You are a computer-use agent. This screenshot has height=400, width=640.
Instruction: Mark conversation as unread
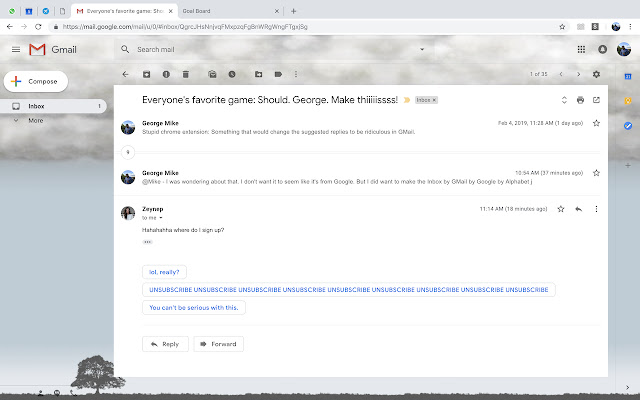point(212,74)
